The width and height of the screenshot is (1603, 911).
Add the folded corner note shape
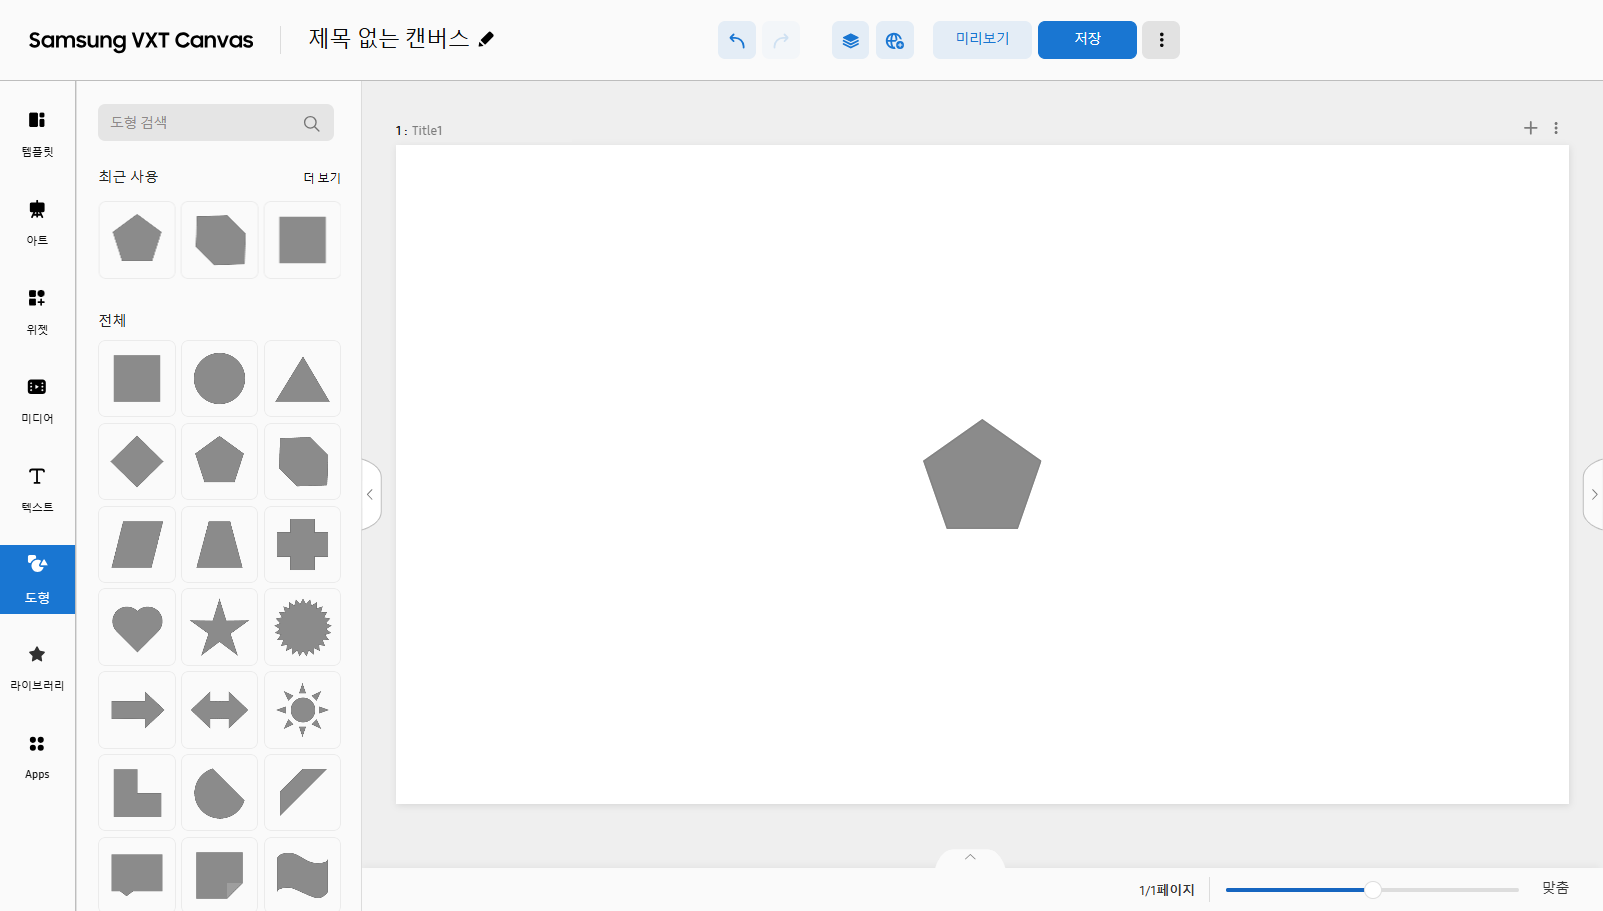(220, 875)
